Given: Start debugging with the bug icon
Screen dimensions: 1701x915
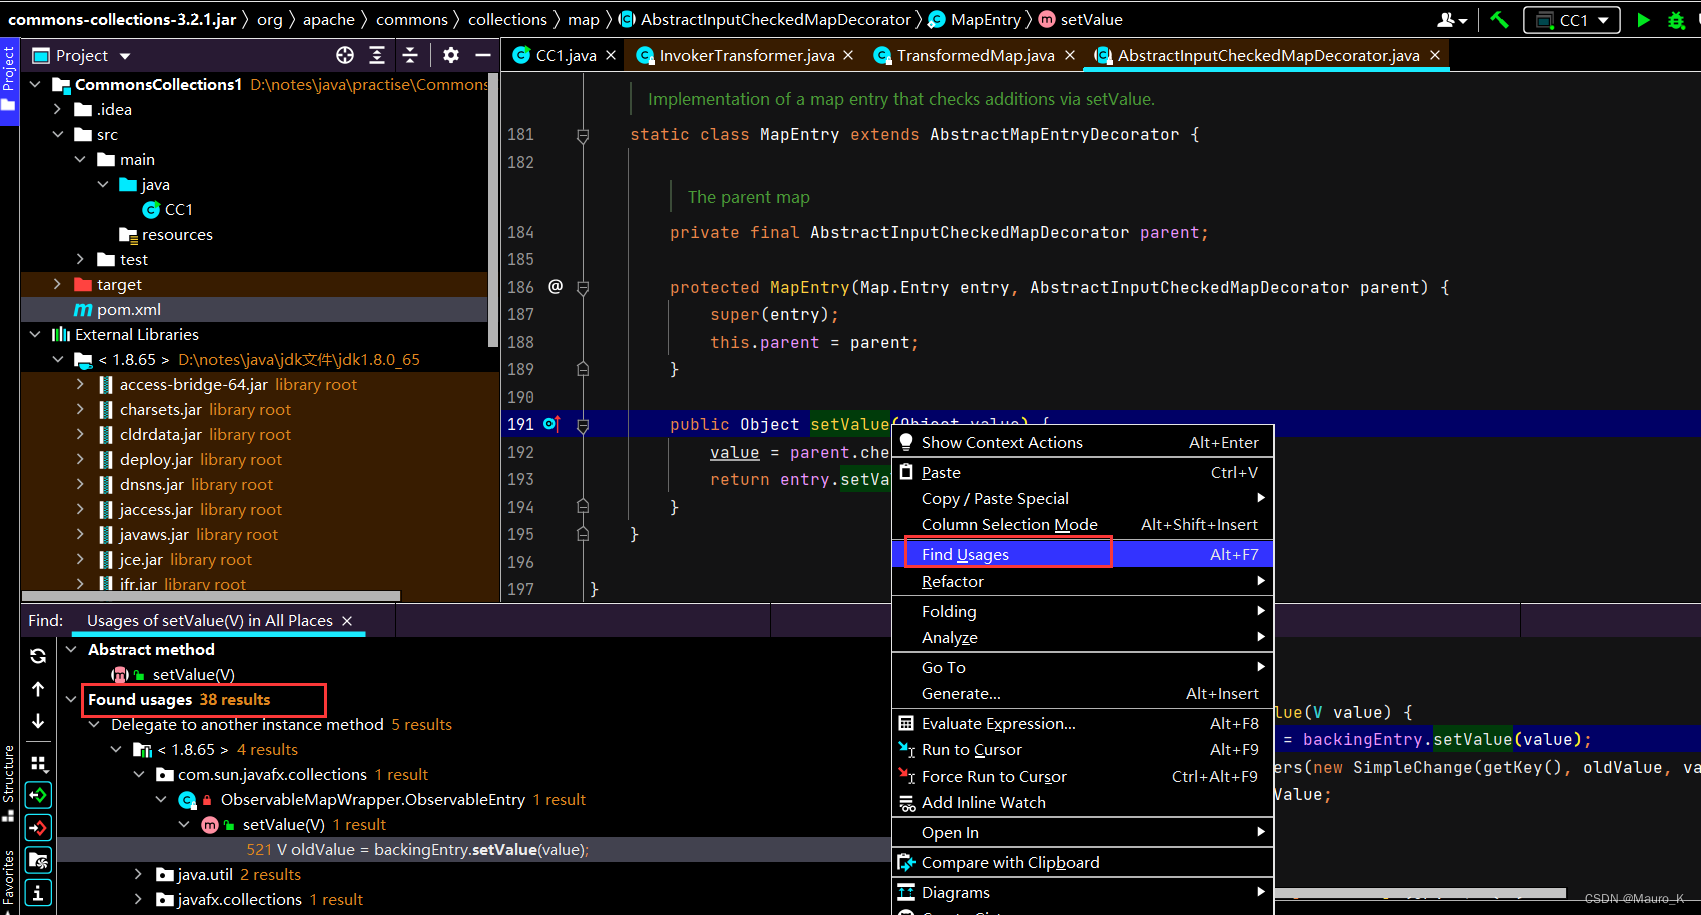Looking at the screenshot, I should click(1677, 20).
